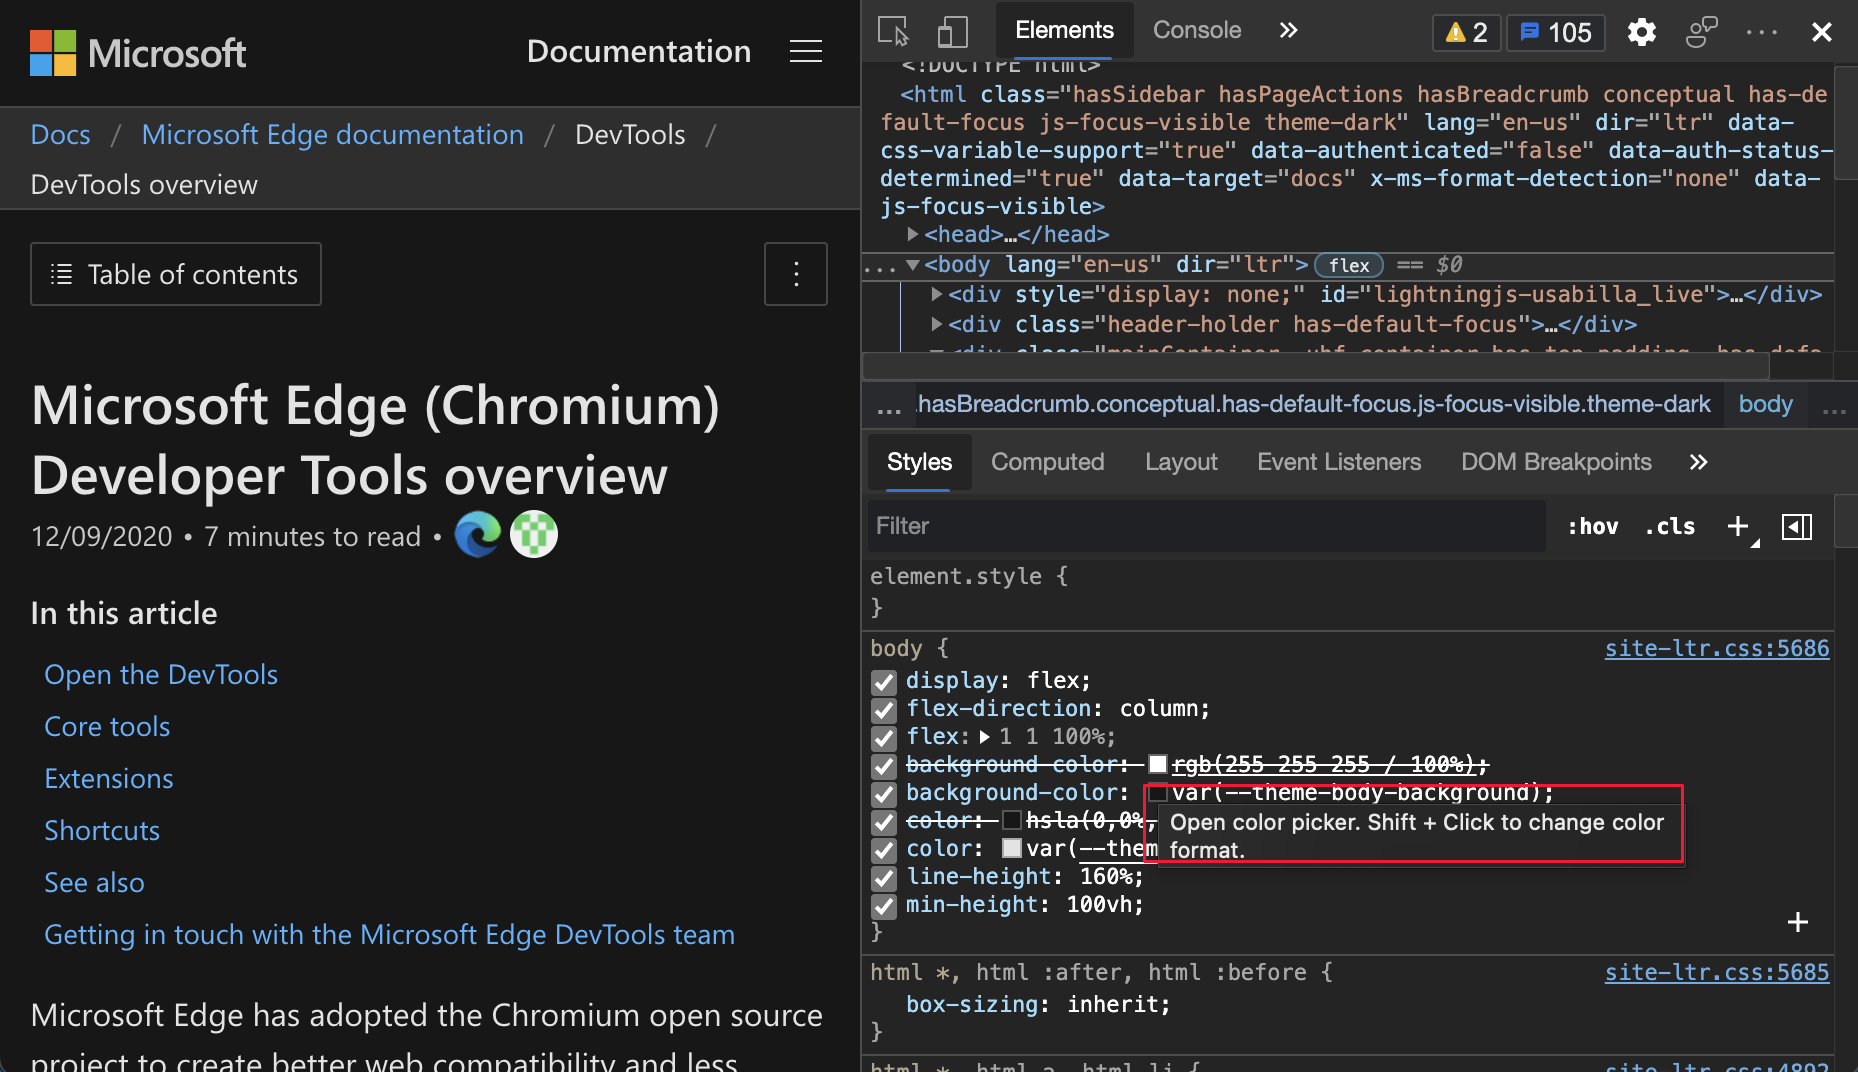Click the flex badge on the body element
The width and height of the screenshot is (1858, 1072).
point(1348,265)
